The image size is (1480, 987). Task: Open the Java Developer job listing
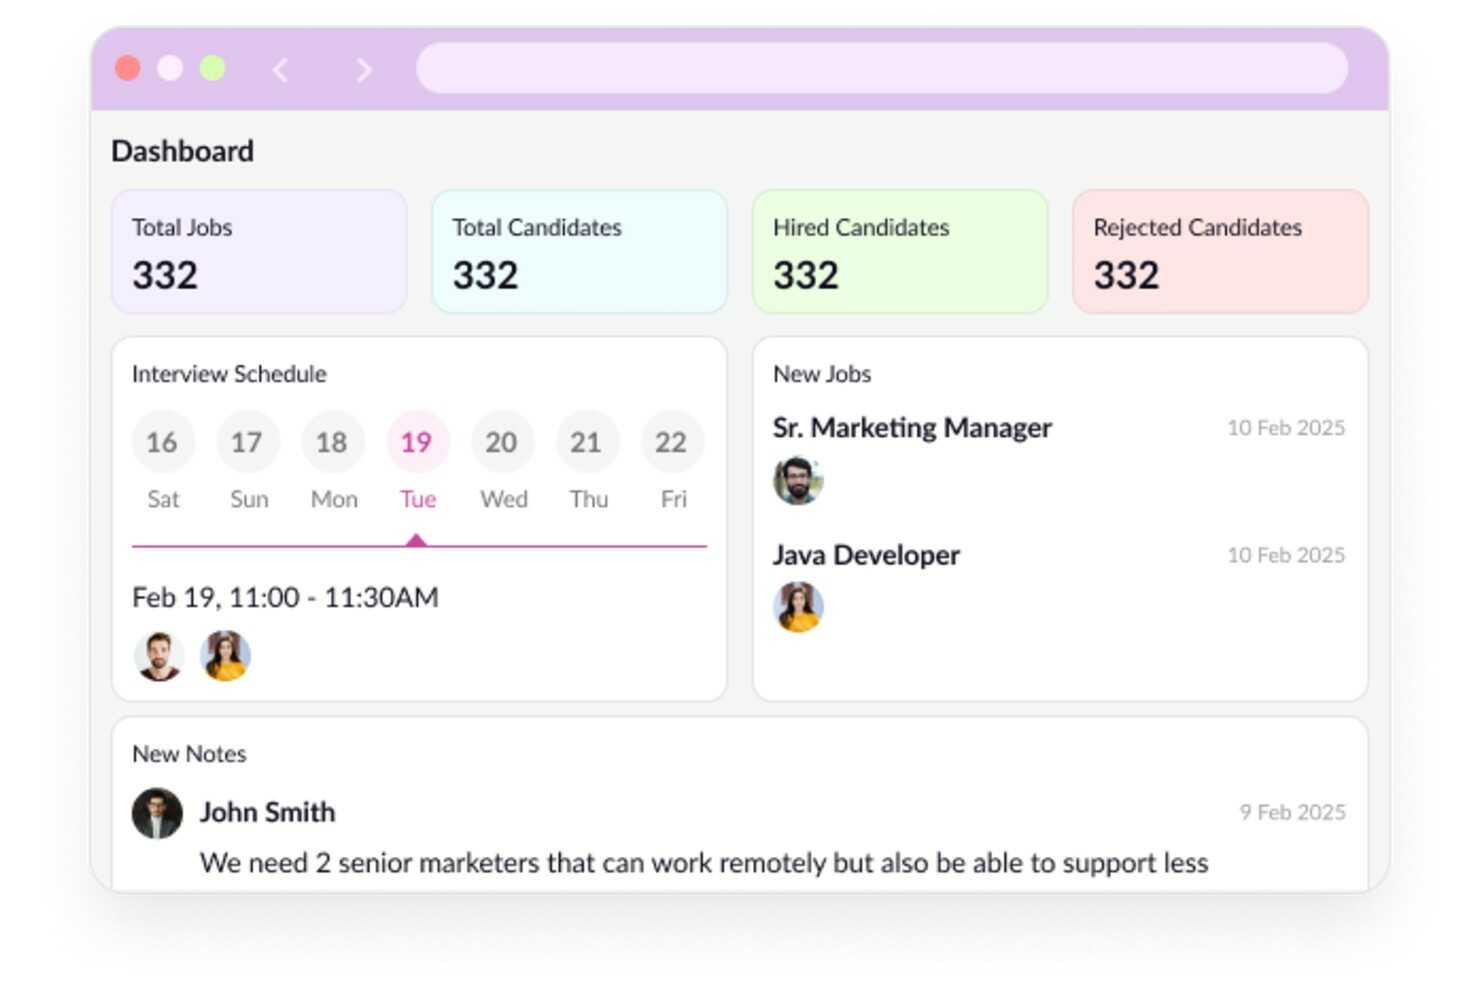click(865, 555)
